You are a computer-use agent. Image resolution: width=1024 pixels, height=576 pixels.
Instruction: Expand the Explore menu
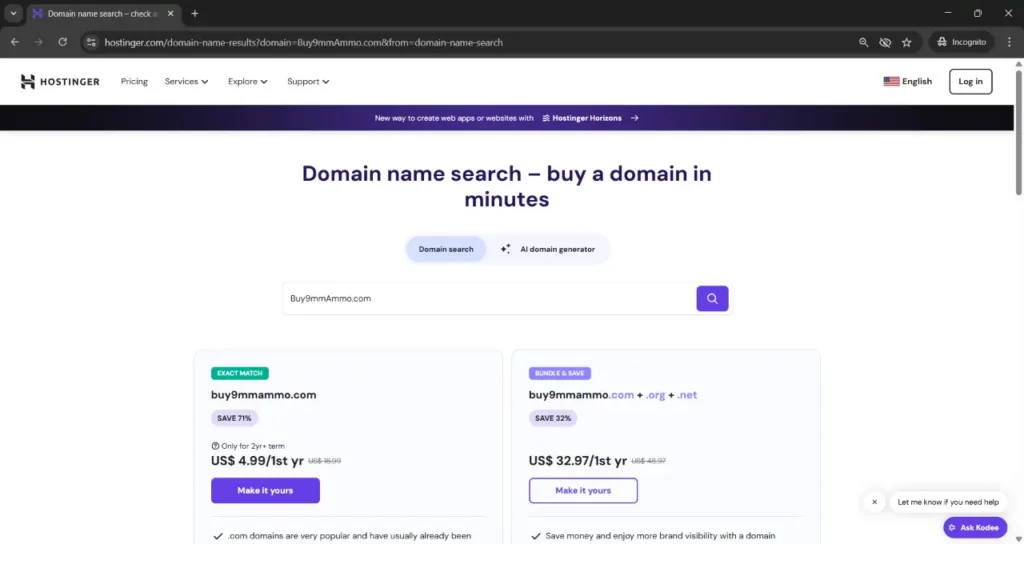coord(248,82)
